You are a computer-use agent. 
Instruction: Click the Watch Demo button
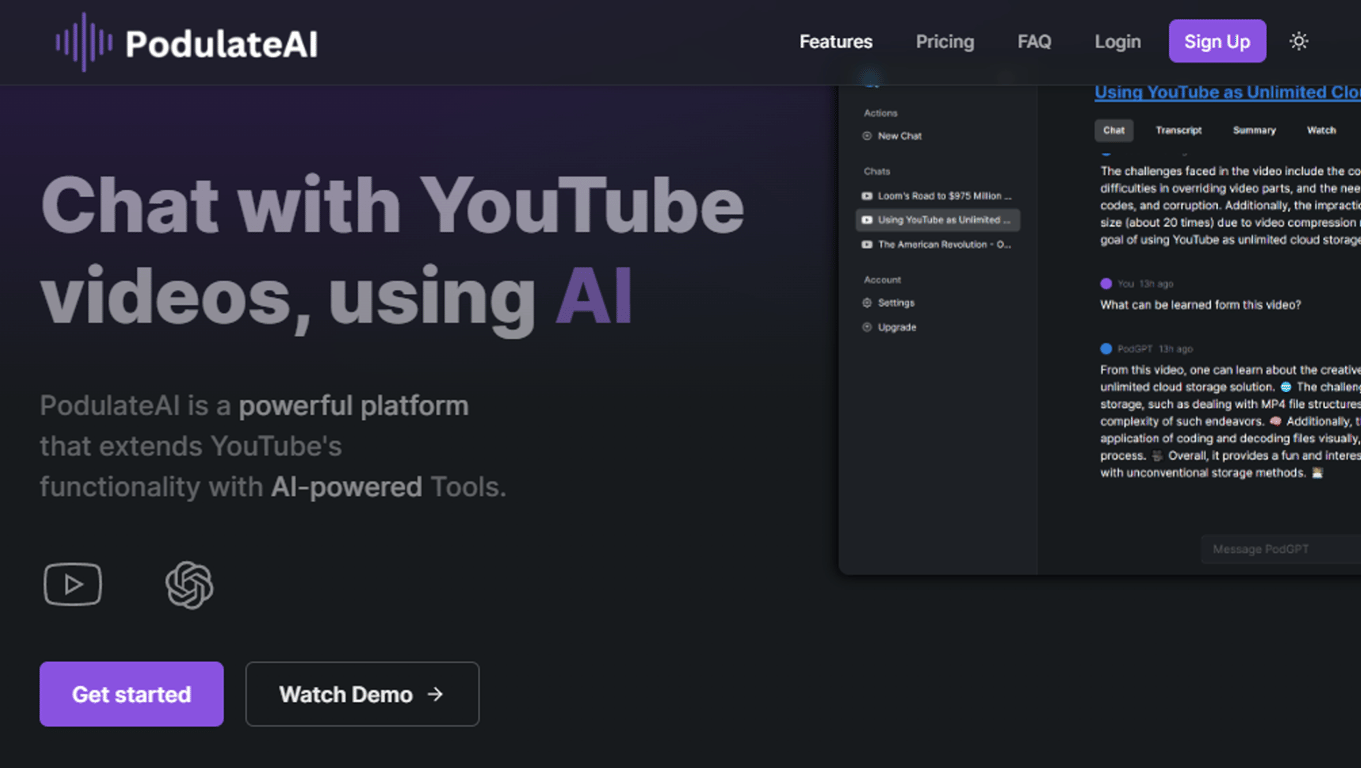click(x=362, y=694)
